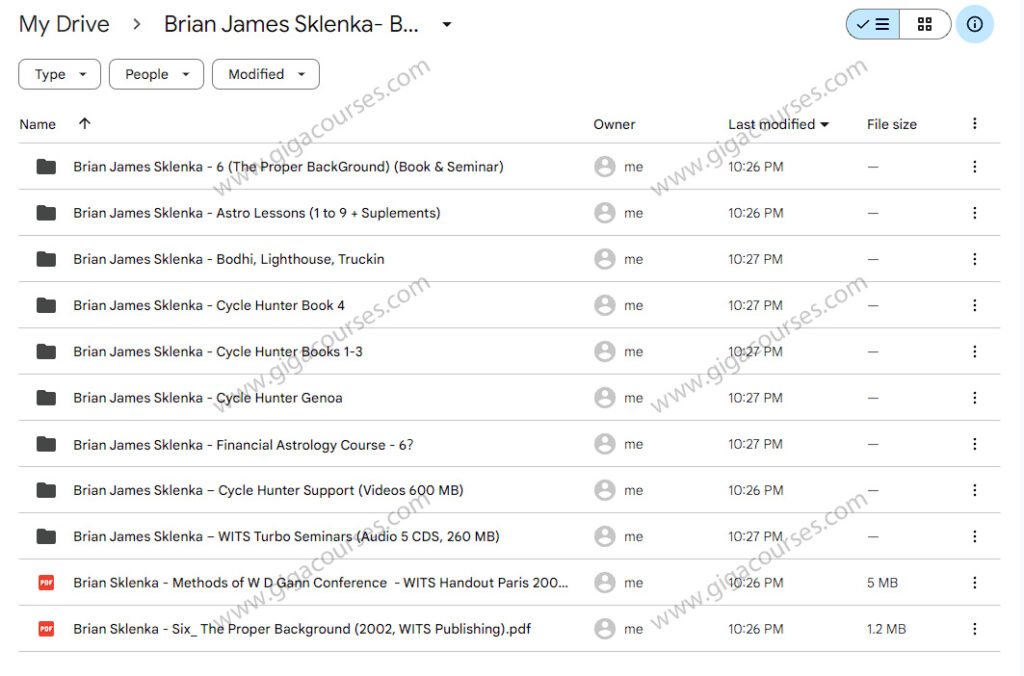Select 'Cycle Hunter Support (Videos 600 MB)' folder name
This screenshot has height=676, width=1024.
click(x=268, y=490)
